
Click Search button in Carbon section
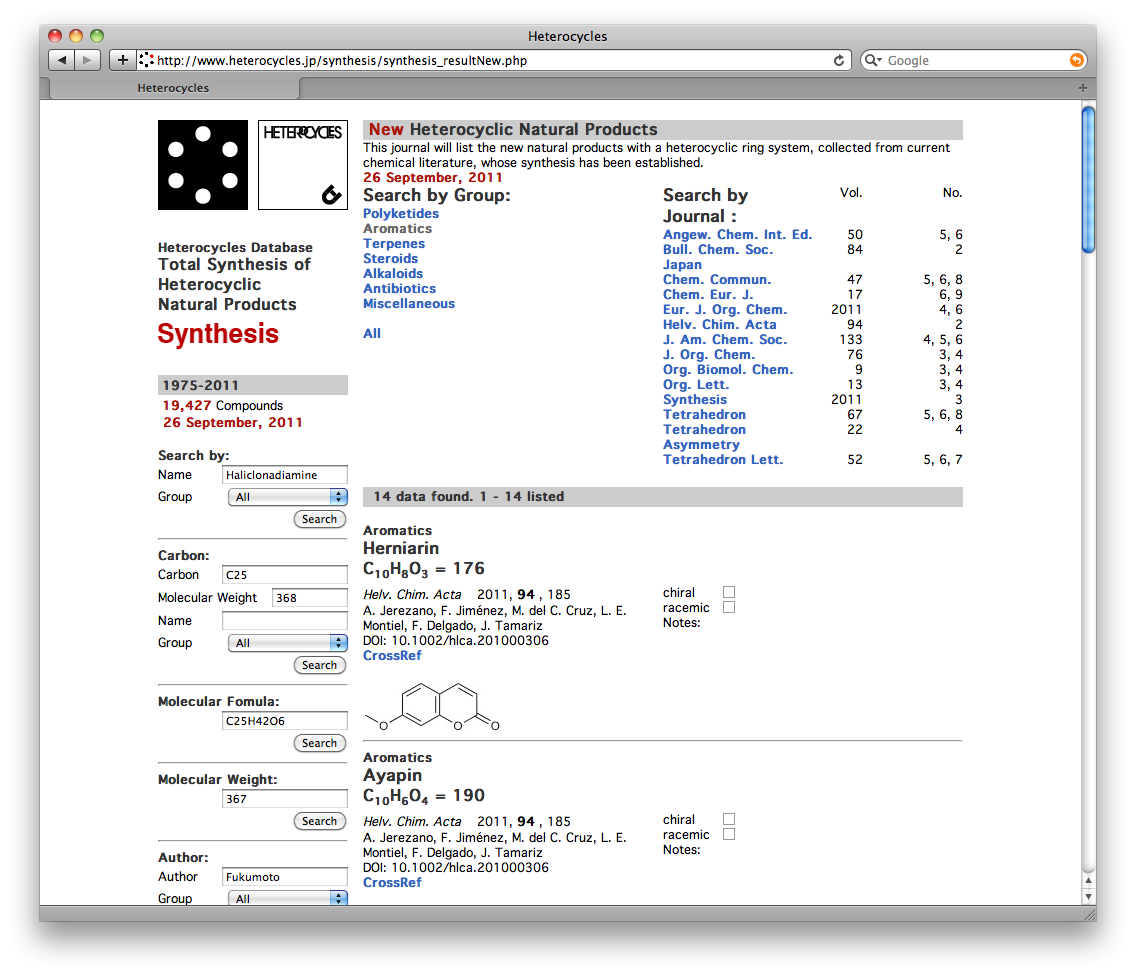point(320,664)
